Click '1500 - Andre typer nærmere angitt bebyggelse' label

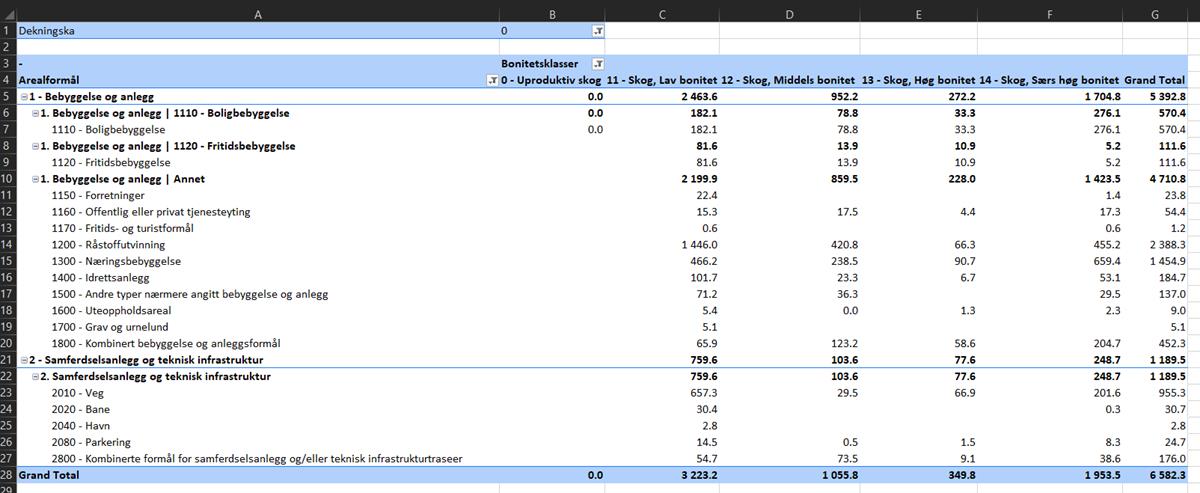pyautogui.click(x=190, y=294)
